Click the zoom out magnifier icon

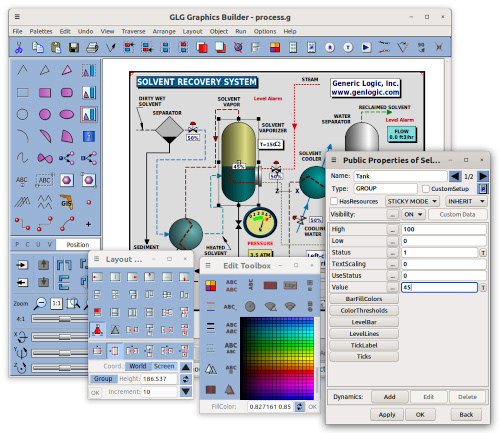coord(41,303)
